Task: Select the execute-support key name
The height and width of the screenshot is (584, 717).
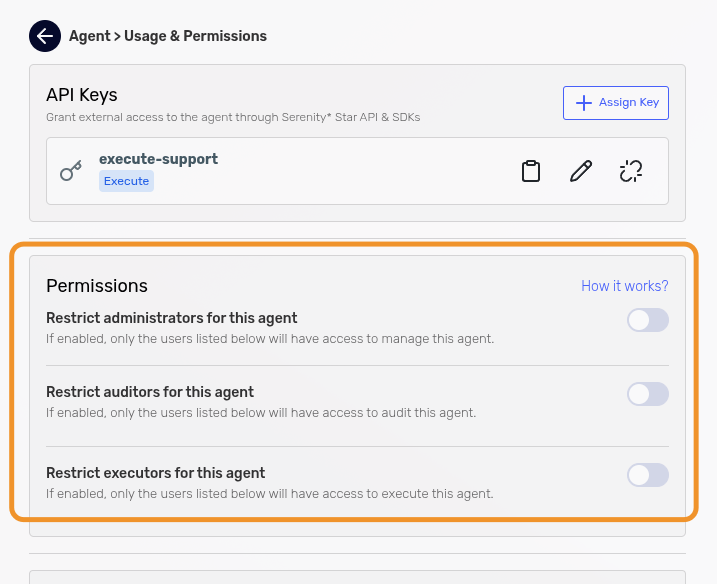Action: click(158, 159)
